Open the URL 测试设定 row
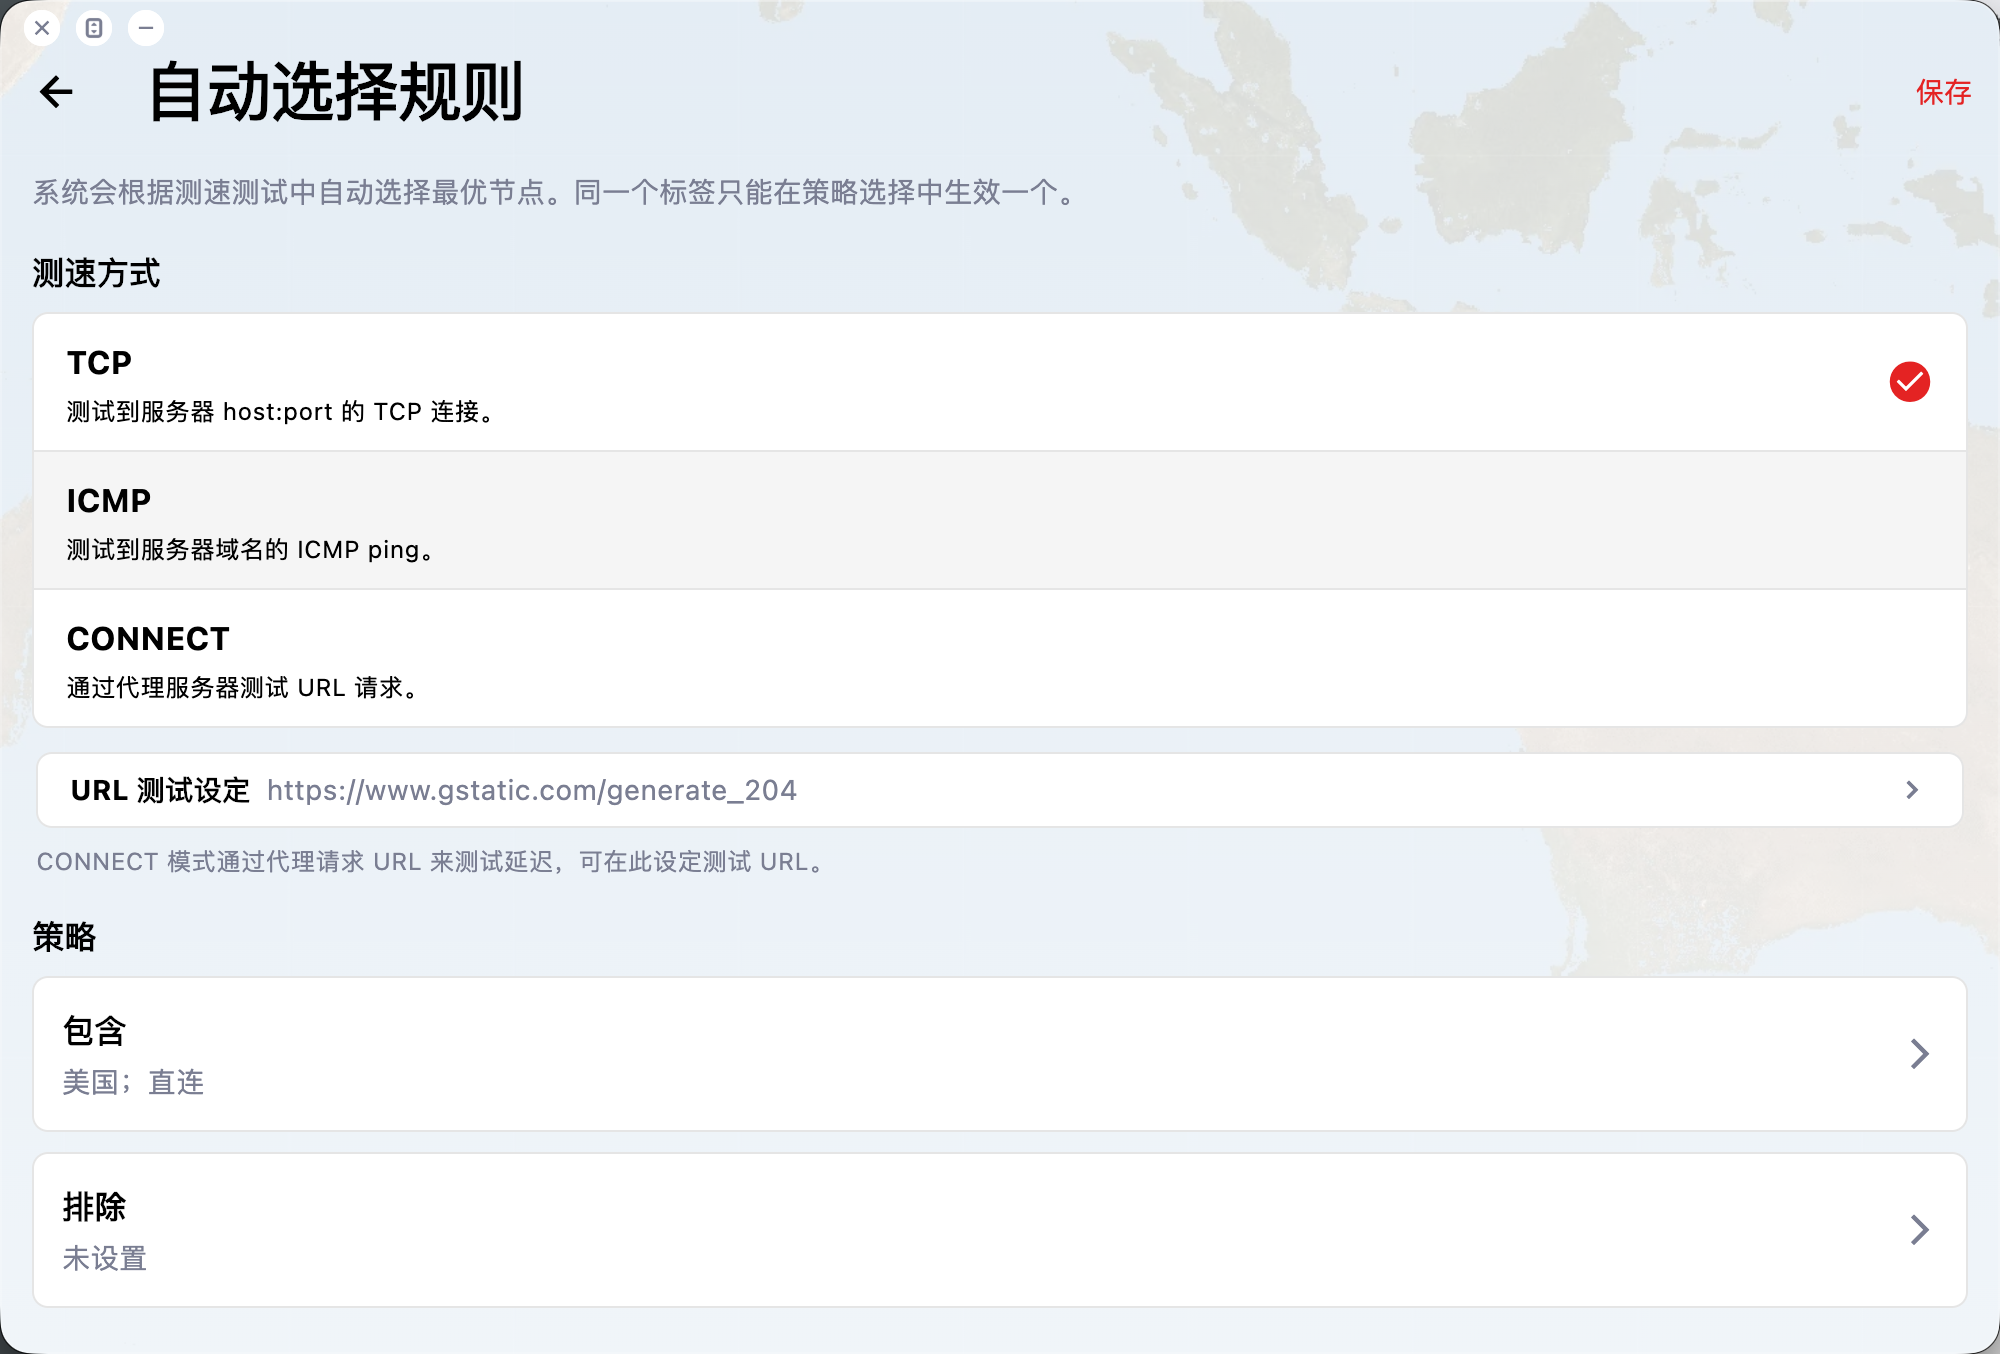The width and height of the screenshot is (2000, 1354). tap(160, 790)
